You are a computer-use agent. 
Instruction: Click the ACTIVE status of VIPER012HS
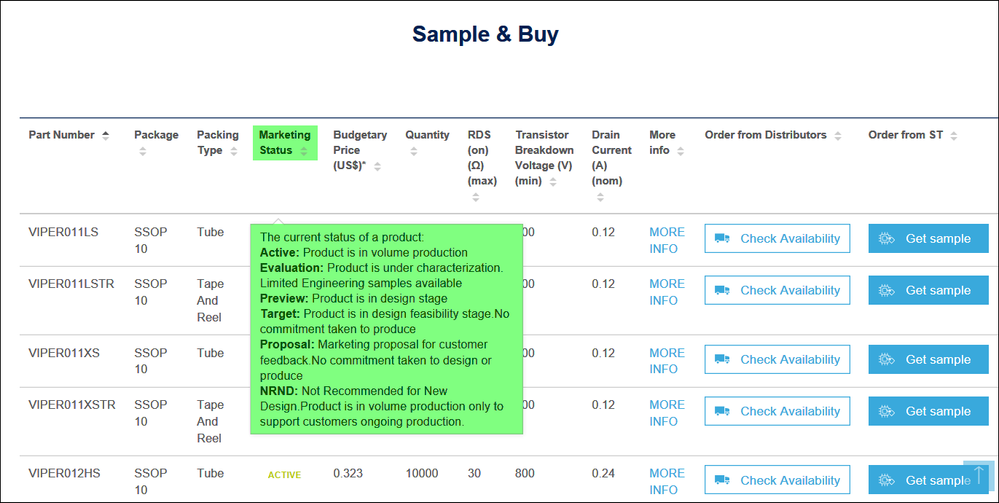[284, 475]
